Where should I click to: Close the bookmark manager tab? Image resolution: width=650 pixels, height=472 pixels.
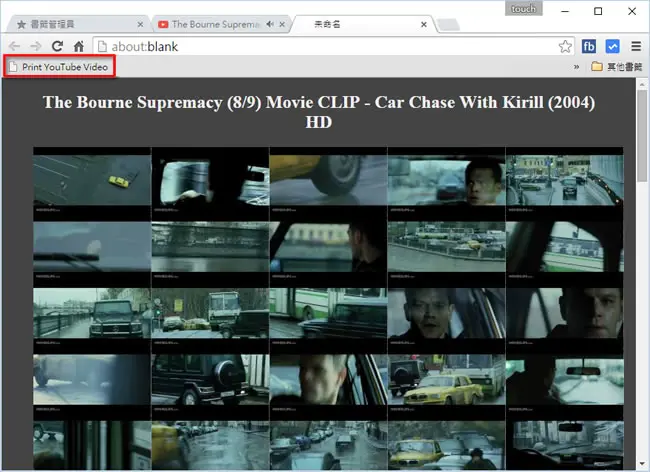[140, 24]
